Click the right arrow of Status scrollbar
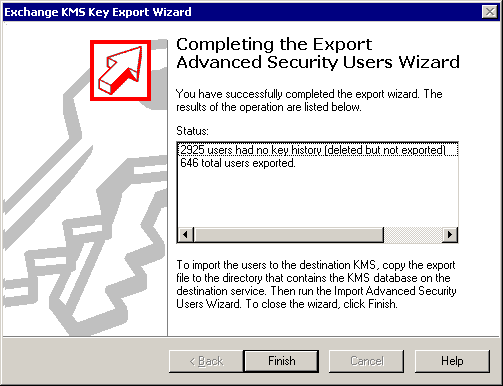Image resolution: width=503 pixels, height=386 pixels. click(450, 234)
